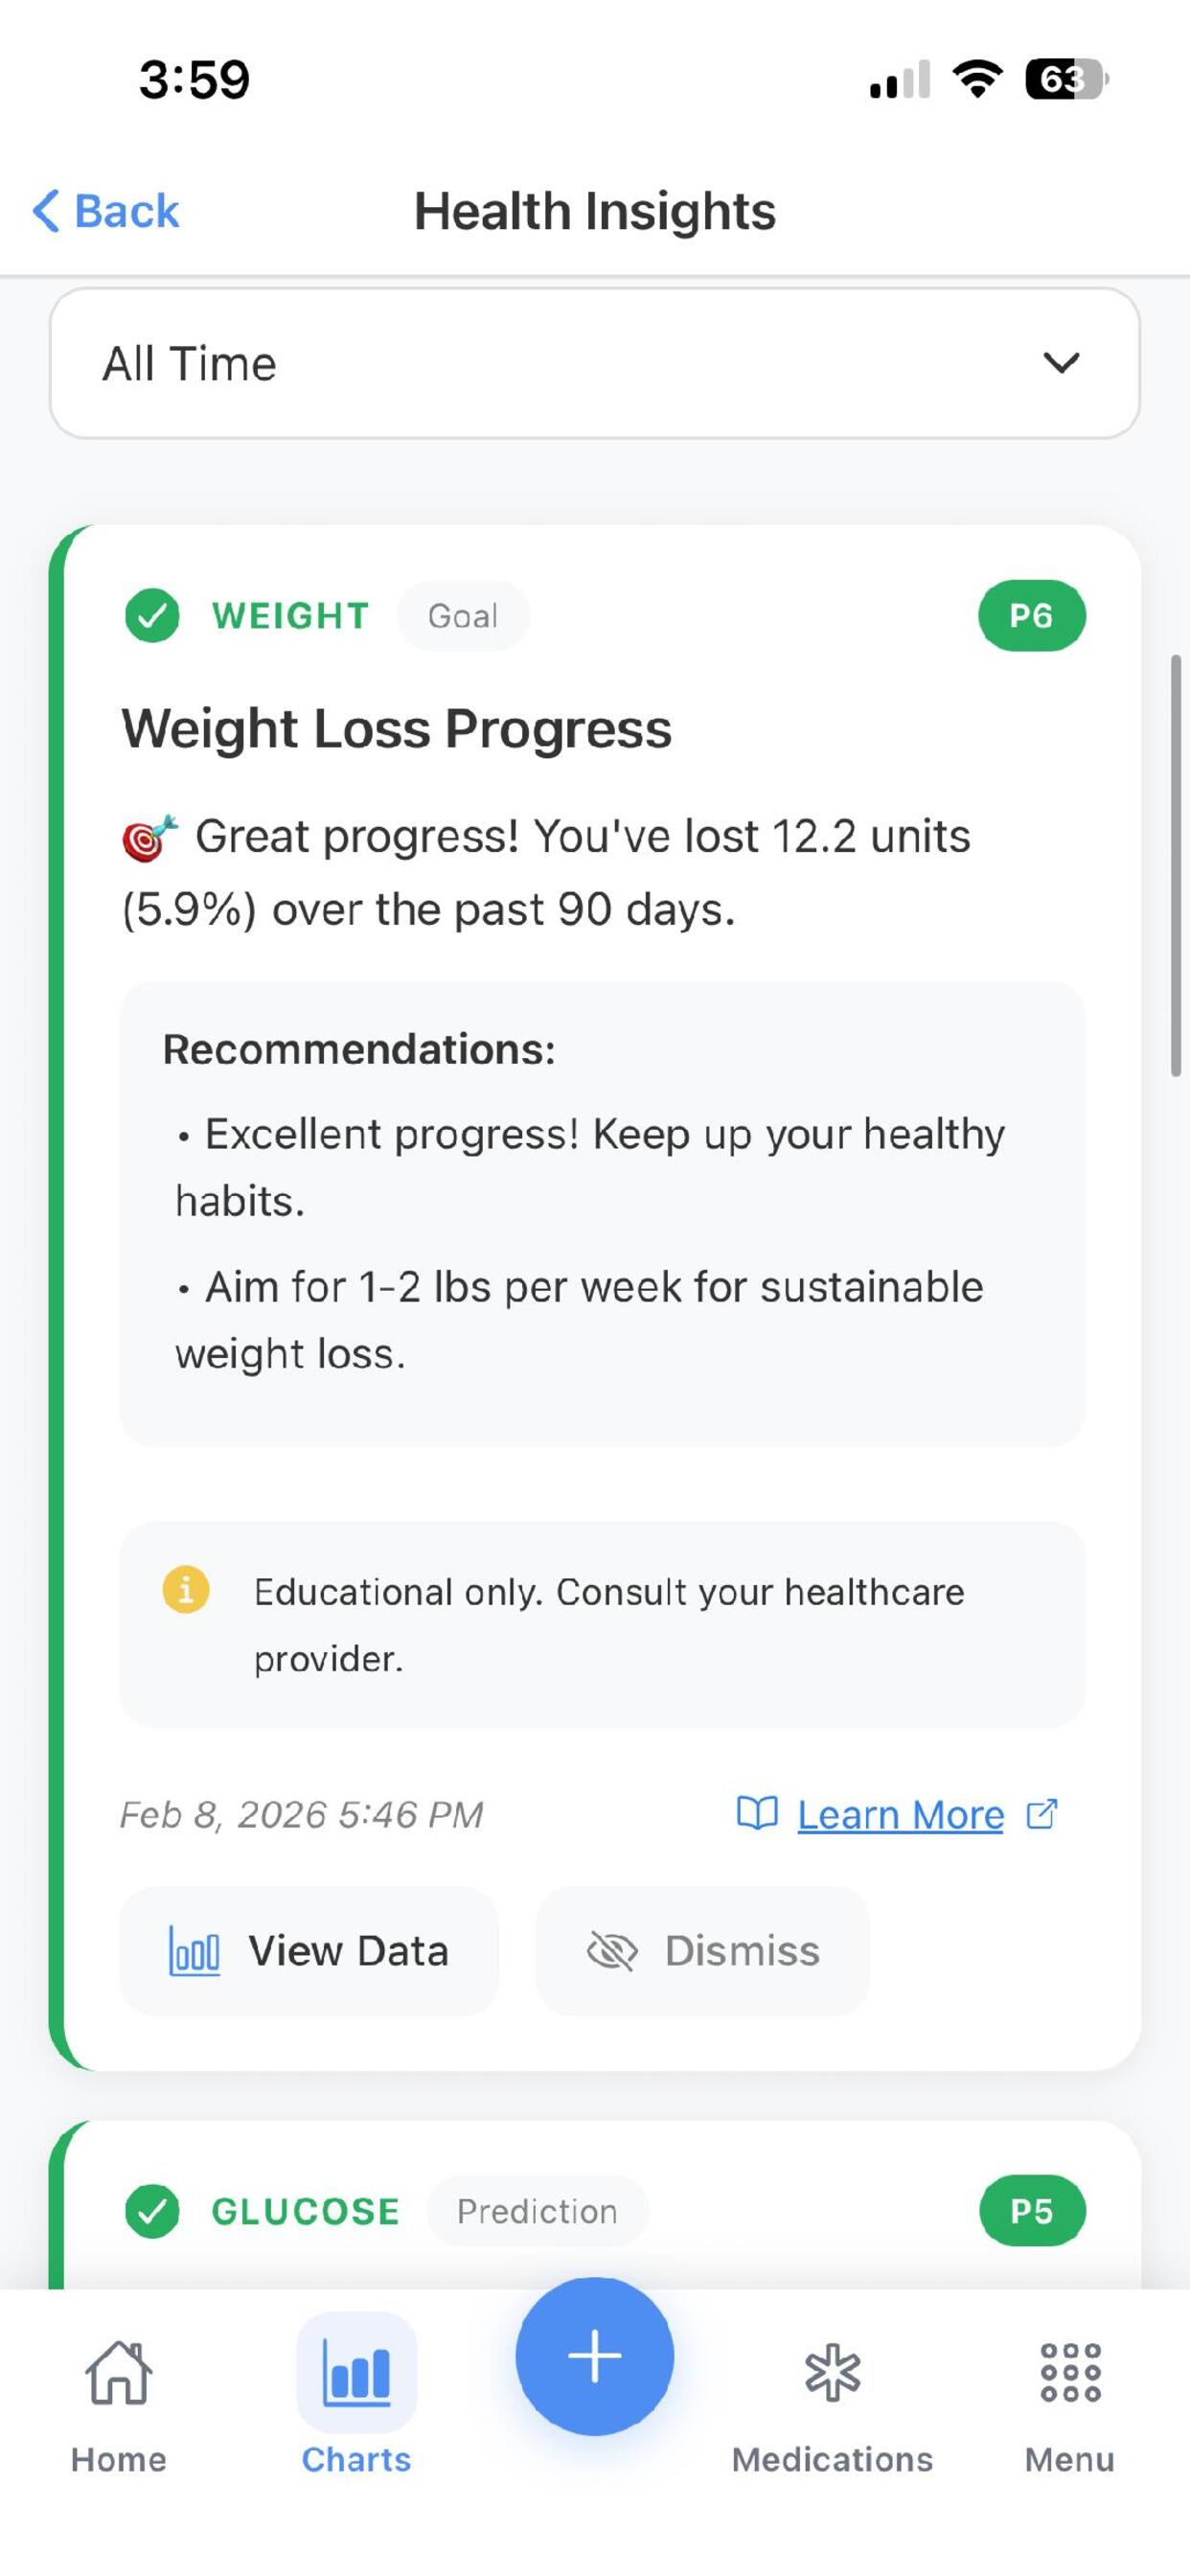
Task: Tap the info icon next to educational disclaimer
Action: pyautogui.click(x=187, y=1590)
